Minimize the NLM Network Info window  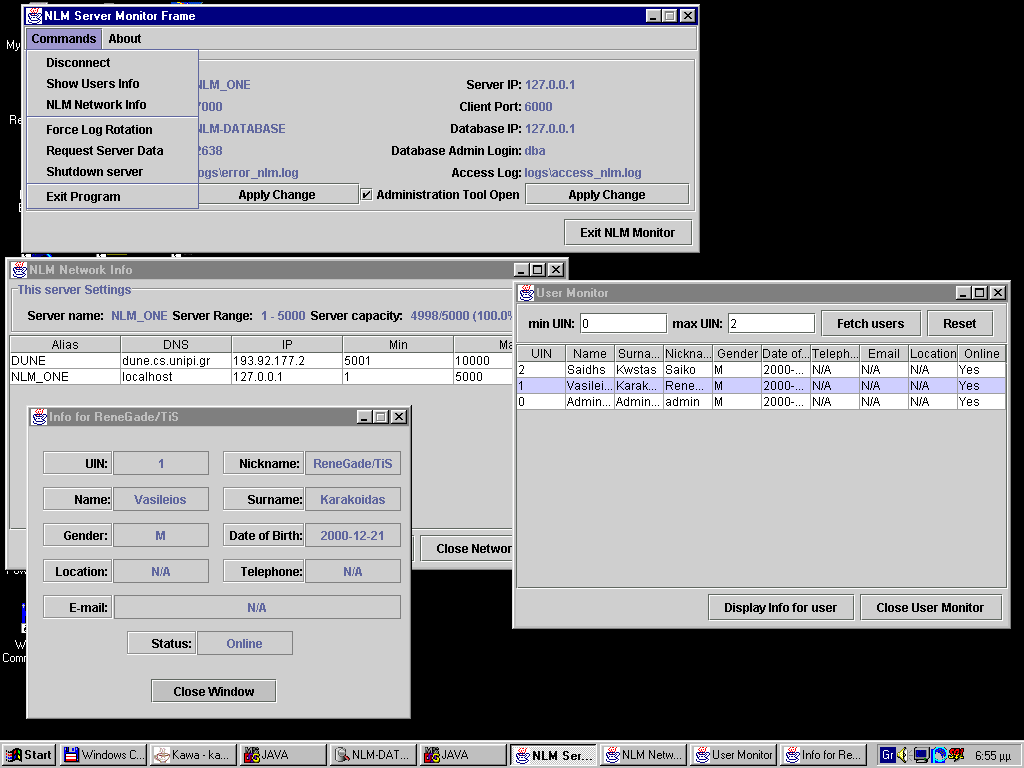(521, 270)
